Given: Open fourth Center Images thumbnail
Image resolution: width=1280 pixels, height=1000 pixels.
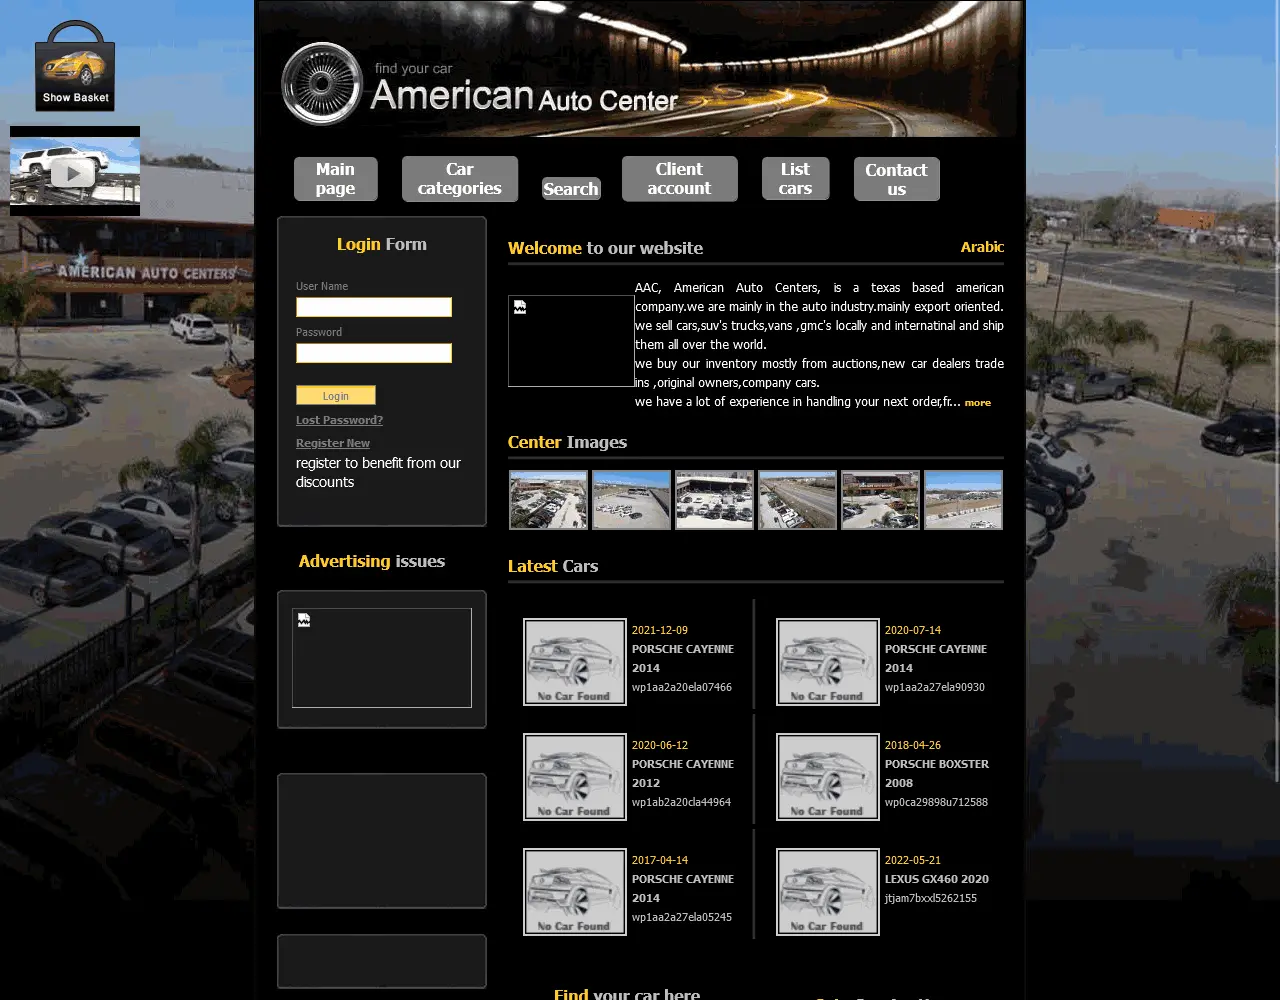Looking at the screenshot, I should tap(797, 500).
